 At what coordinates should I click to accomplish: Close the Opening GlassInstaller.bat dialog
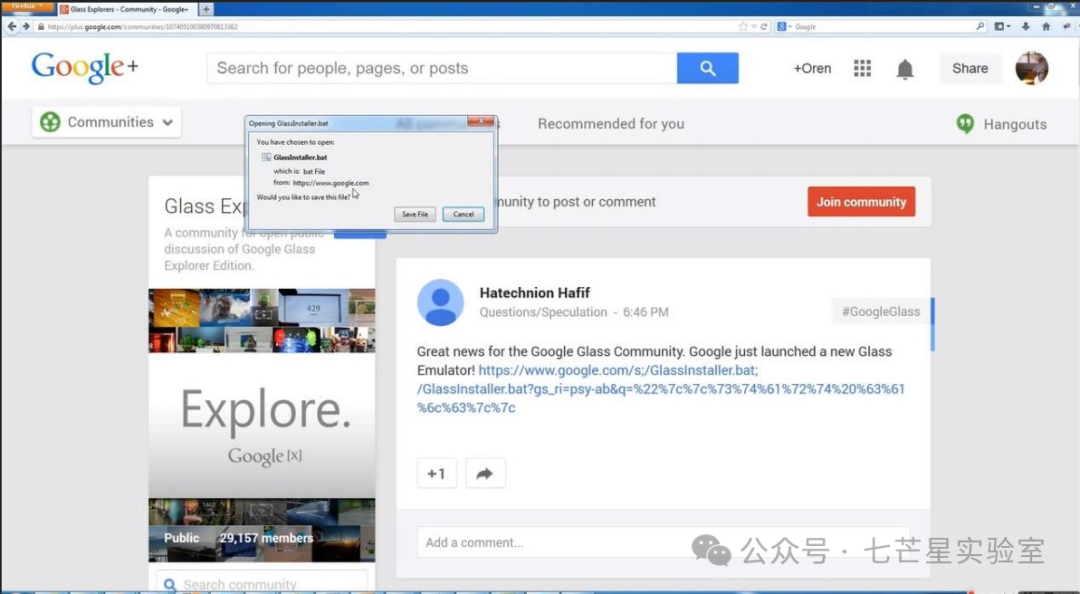point(480,121)
